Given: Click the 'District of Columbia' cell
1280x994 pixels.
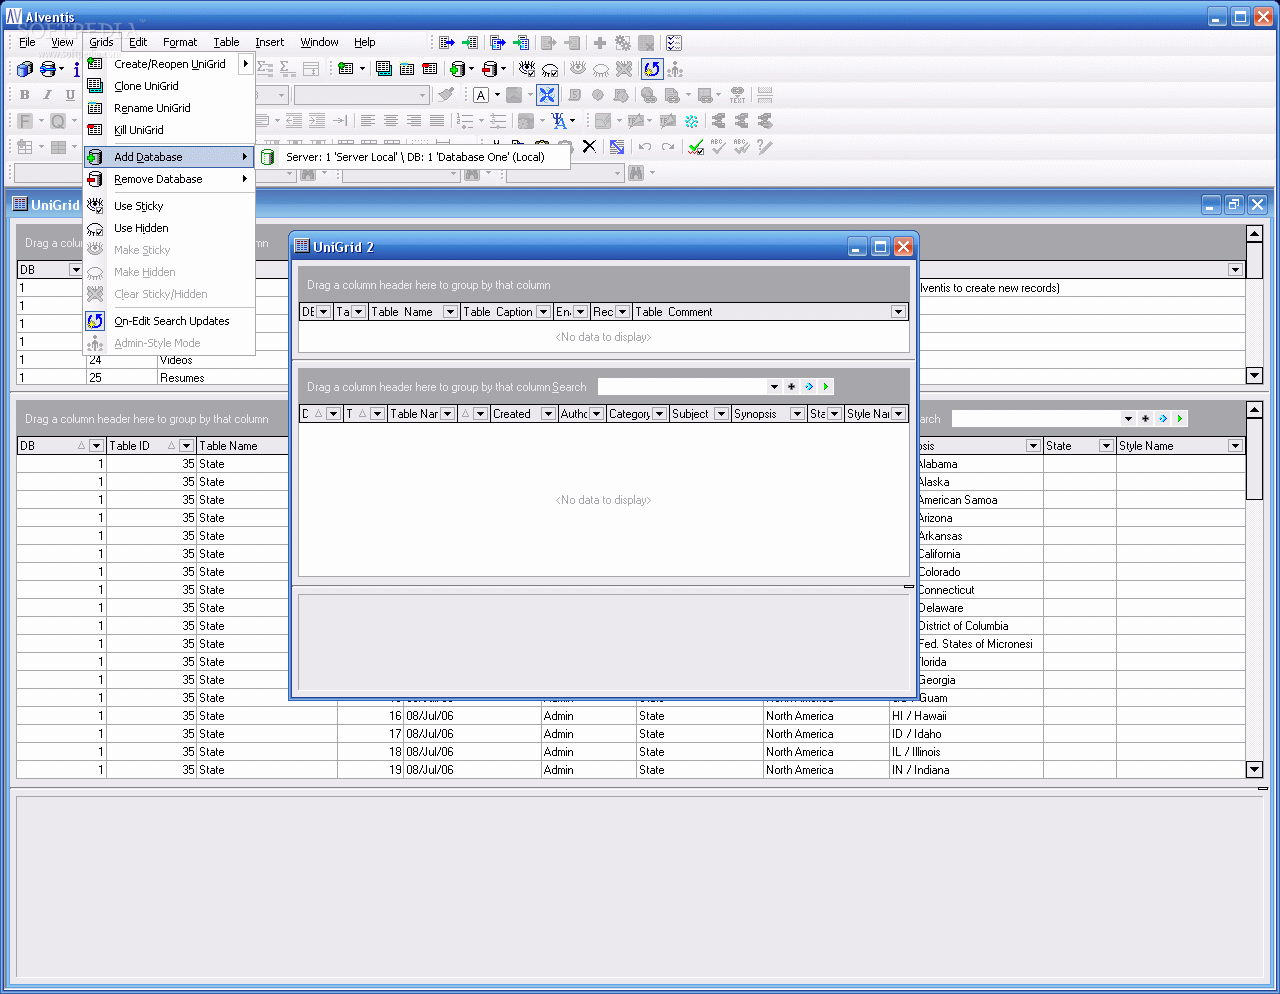Looking at the screenshot, I should pos(980,626).
